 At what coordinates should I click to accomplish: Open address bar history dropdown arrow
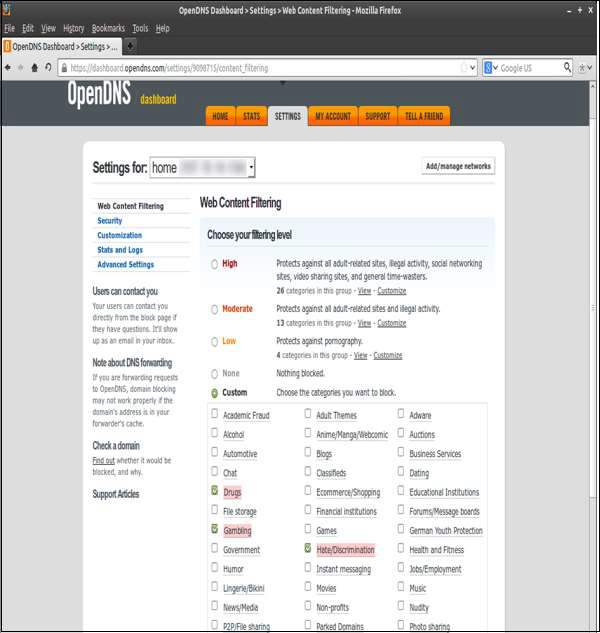tap(472, 68)
